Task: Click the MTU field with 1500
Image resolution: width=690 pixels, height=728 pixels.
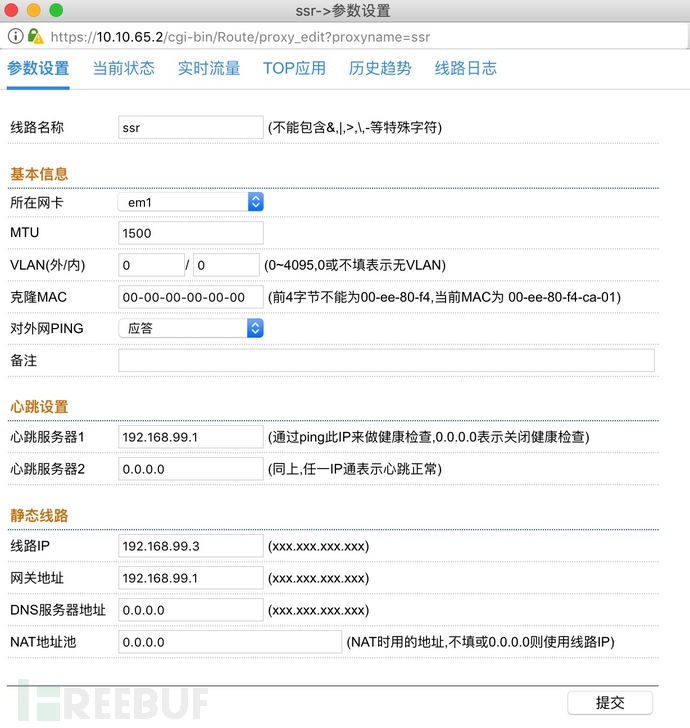Action: [191, 233]
